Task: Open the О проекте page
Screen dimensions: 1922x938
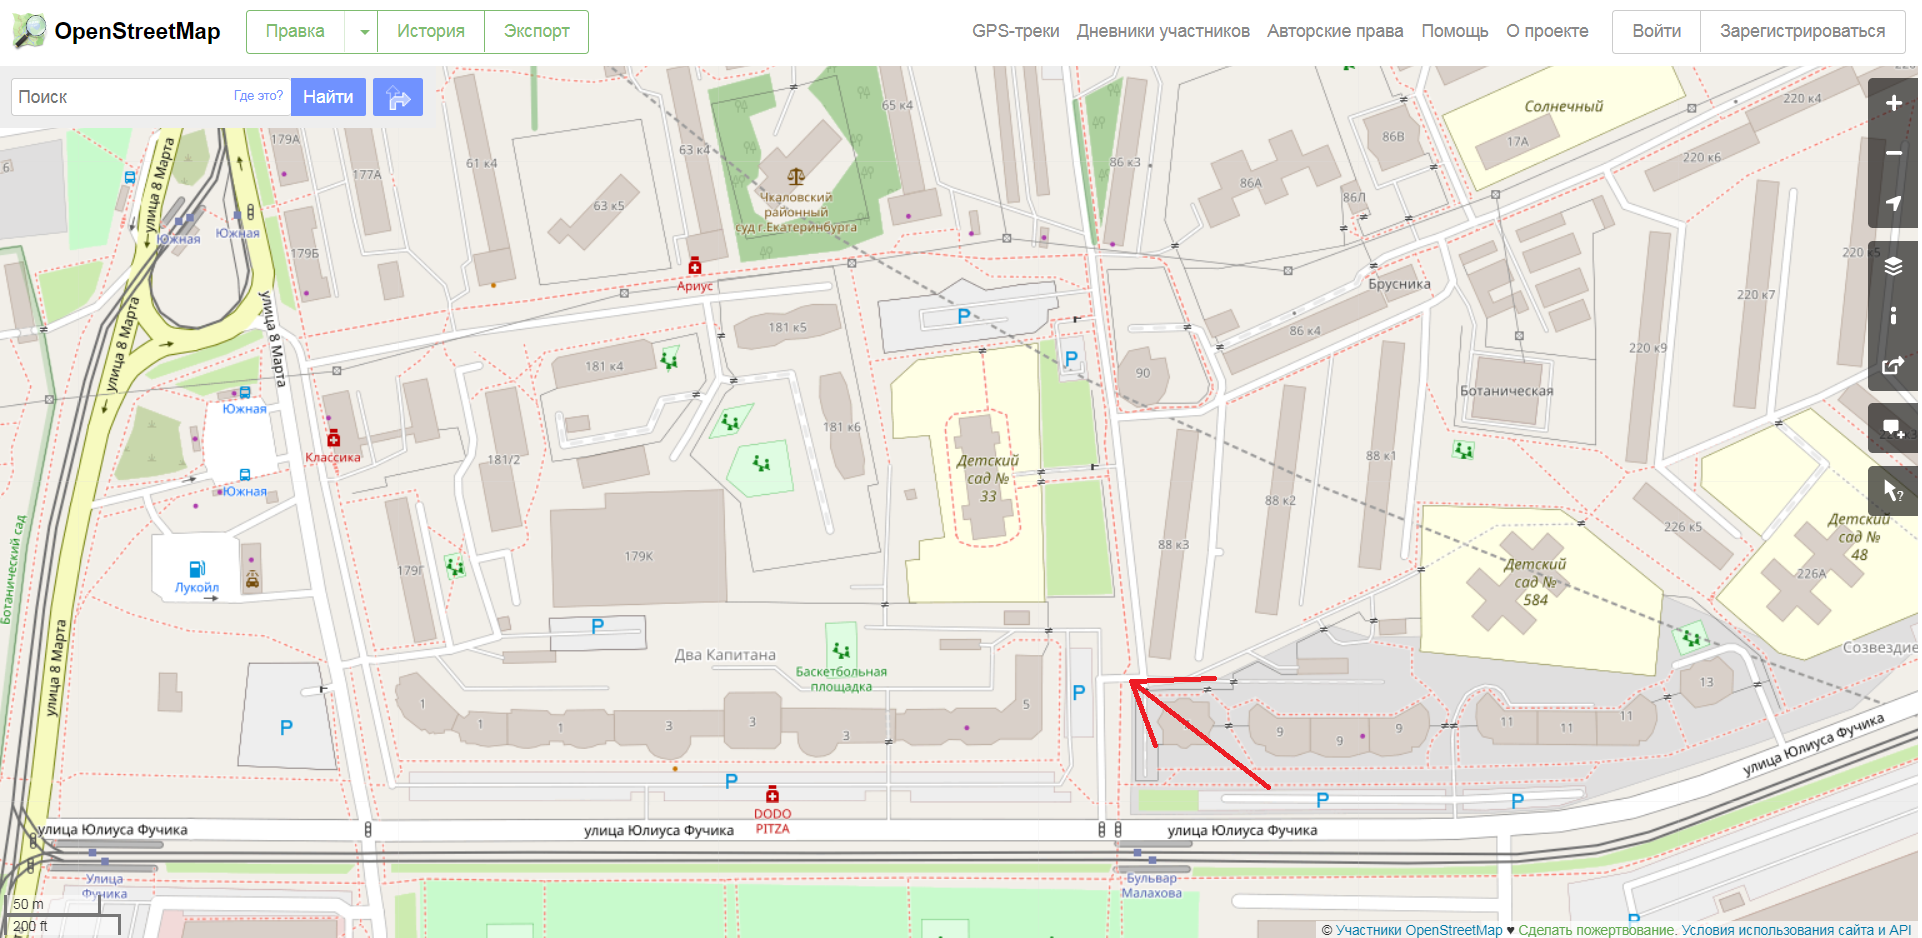Action: pyautogui.click(x=1547, y=31)
